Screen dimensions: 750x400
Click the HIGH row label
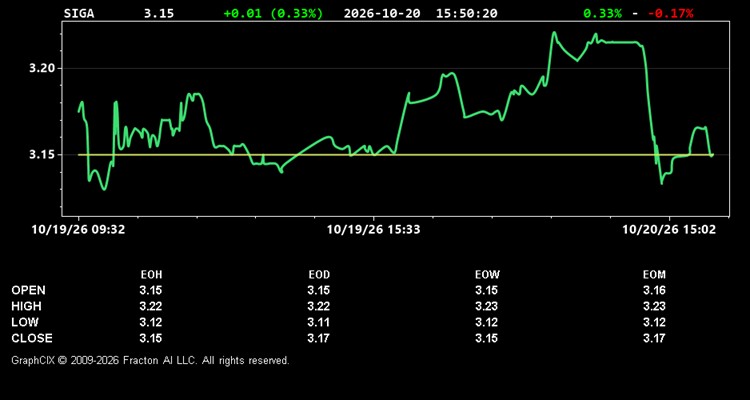pos(26,306)
